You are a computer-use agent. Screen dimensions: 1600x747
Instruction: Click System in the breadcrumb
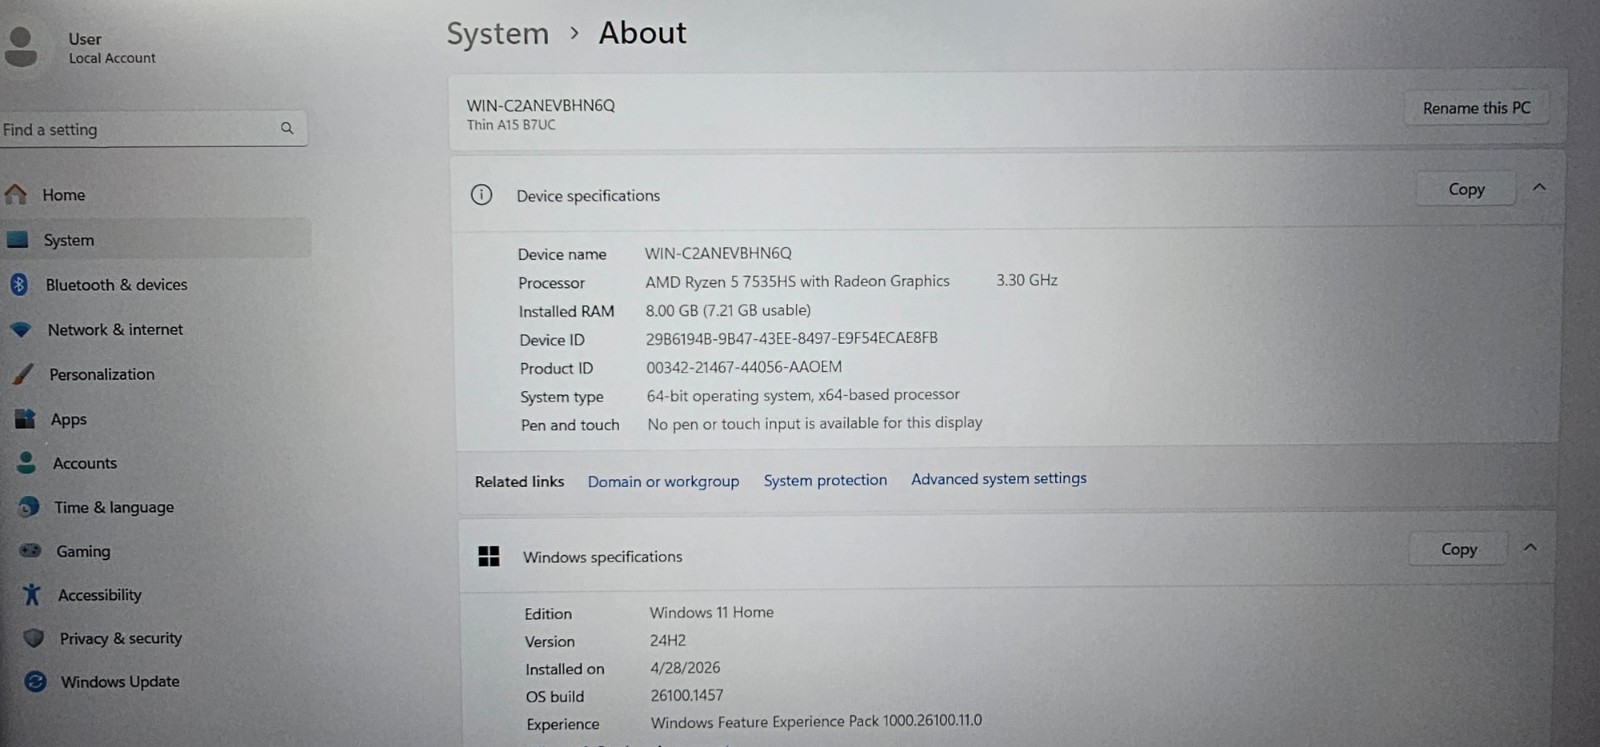497,34
